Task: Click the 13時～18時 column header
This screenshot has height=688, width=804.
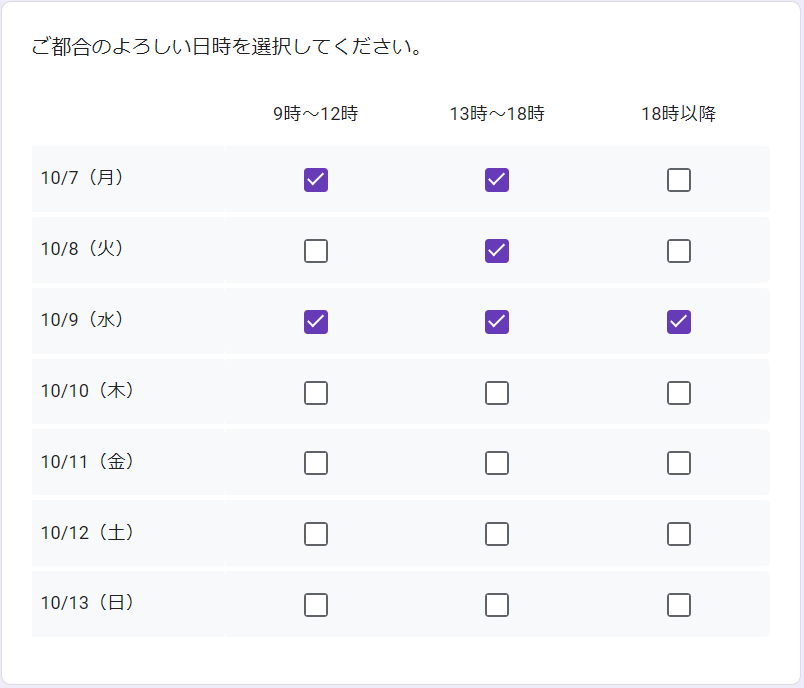Action: click(497, 114)
